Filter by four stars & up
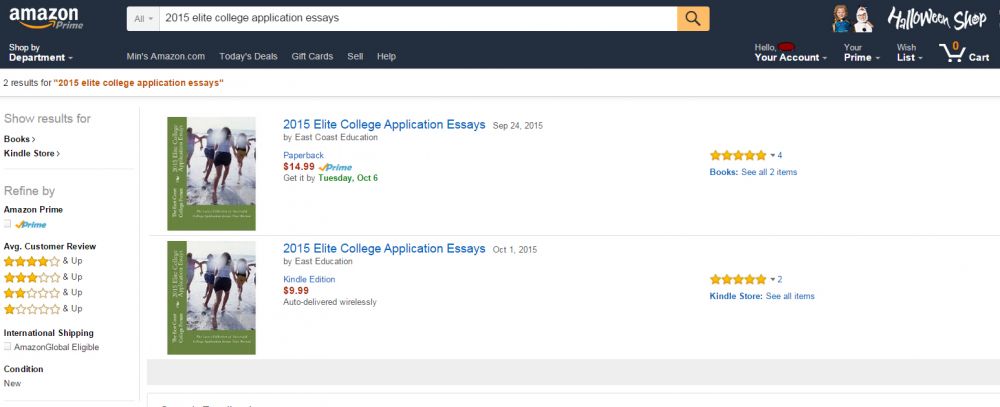Screen dimensions: 1000x407 [32, 260]
